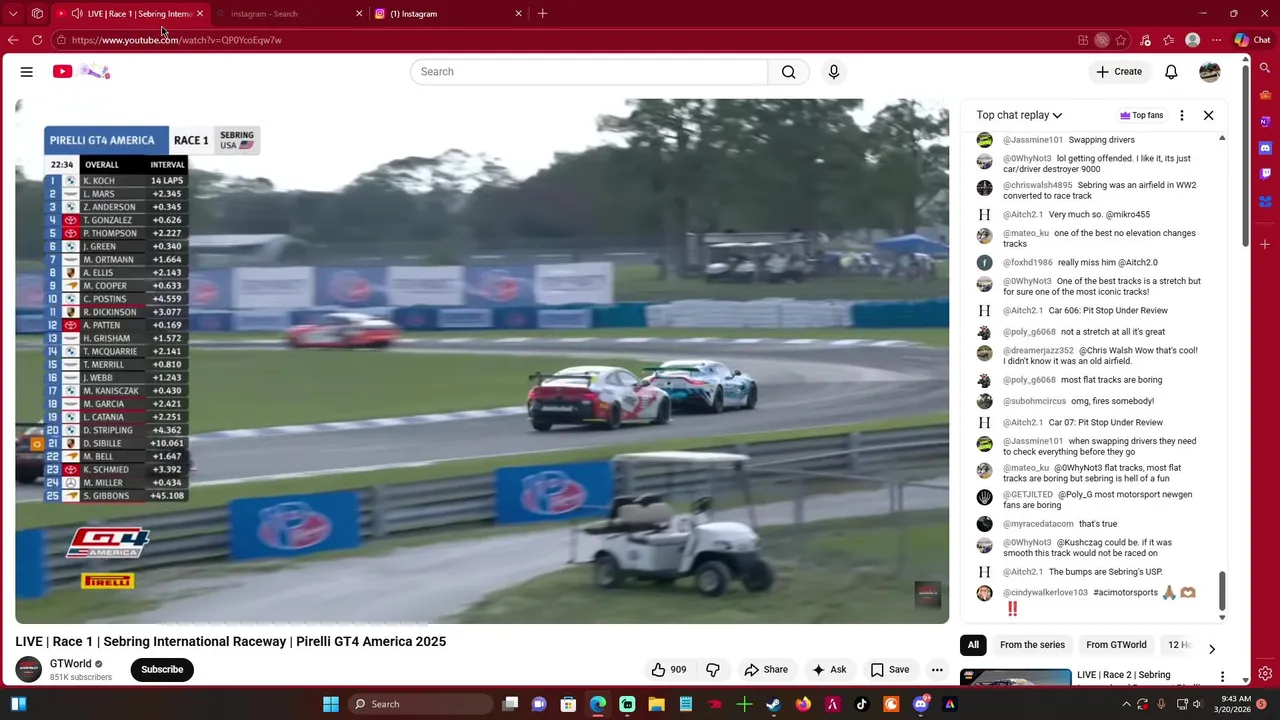Select the All filter chip

tap(973, 645)
